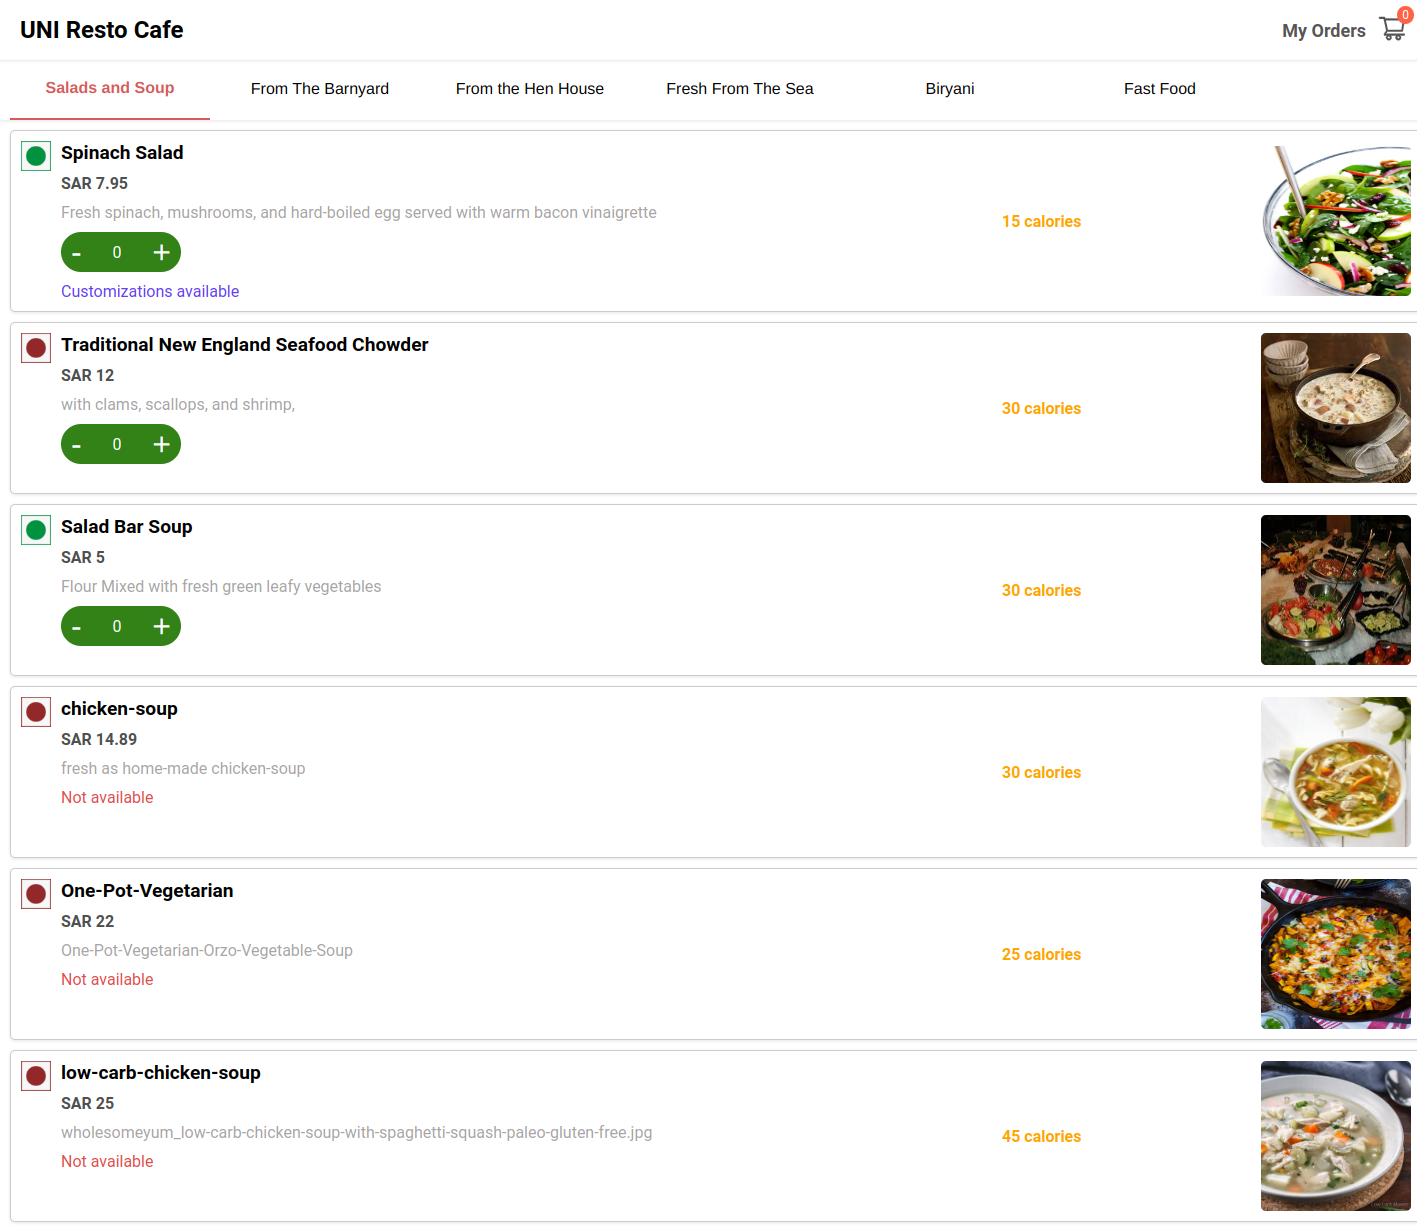Go to My Orders
Screen dimensions: 1417x1232
point(1324,30)
